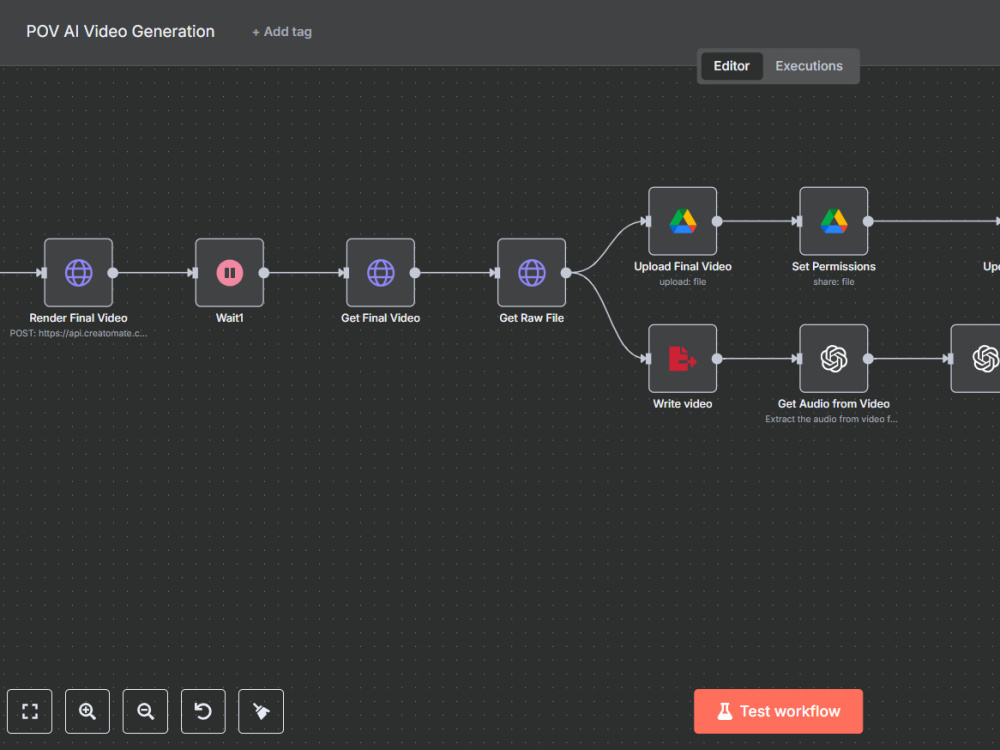This screenshot has width=1000, height=750.
Task: Reset the canvas zoom level
Action: pyautogui.click(x=203, y=711)
